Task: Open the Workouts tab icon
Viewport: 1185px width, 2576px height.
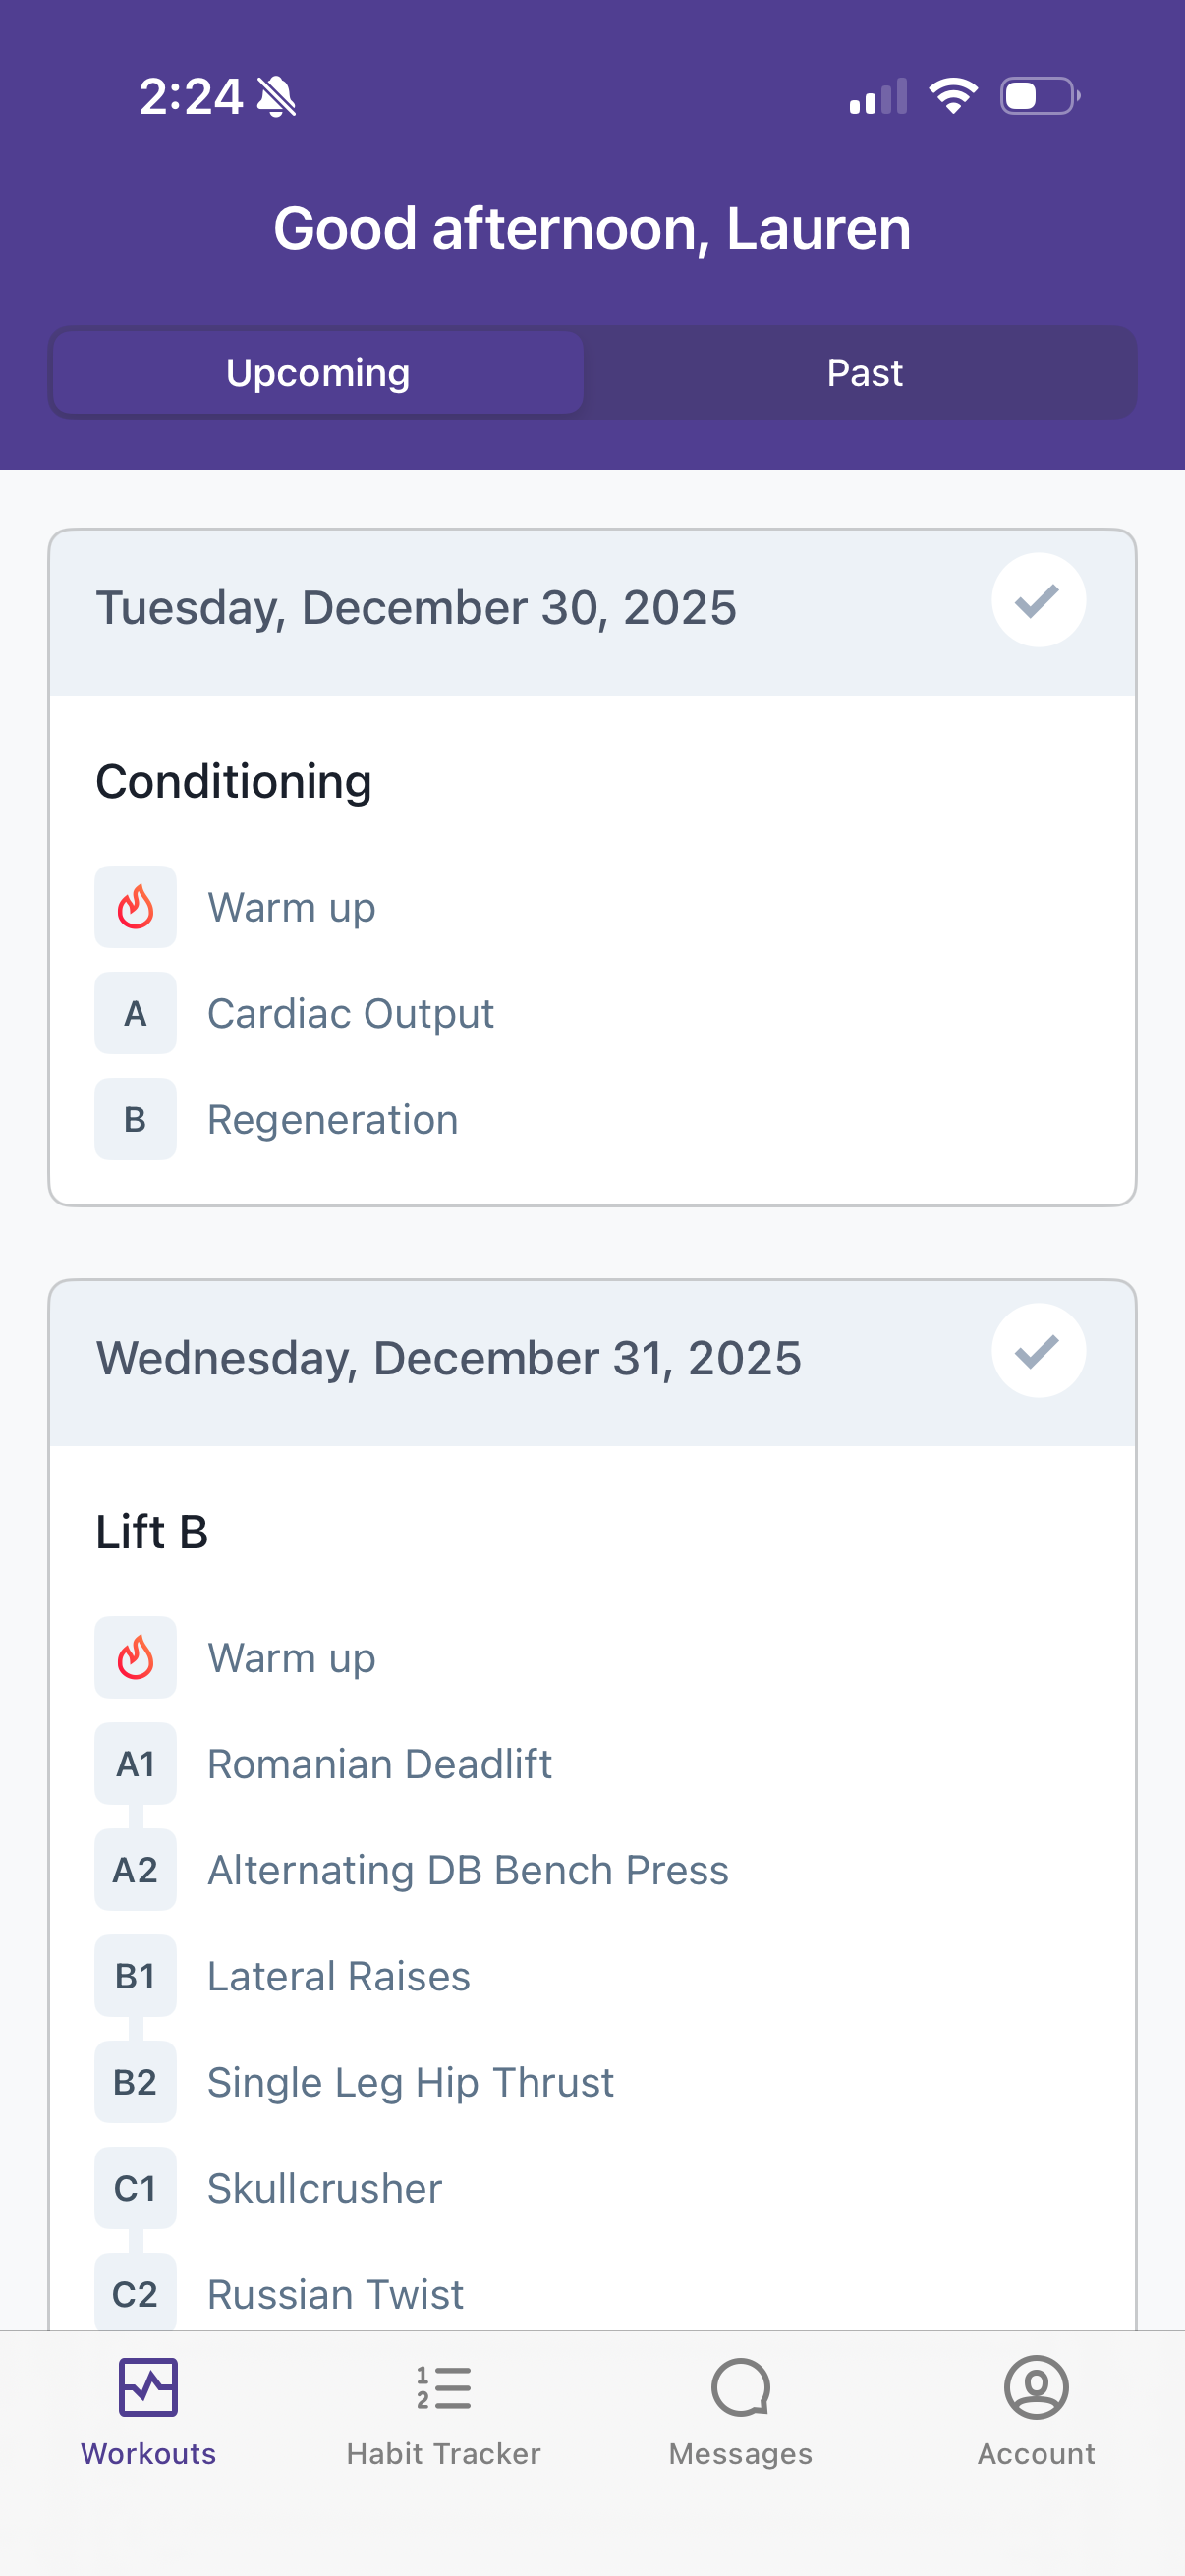Action: tap(148, 2387)
